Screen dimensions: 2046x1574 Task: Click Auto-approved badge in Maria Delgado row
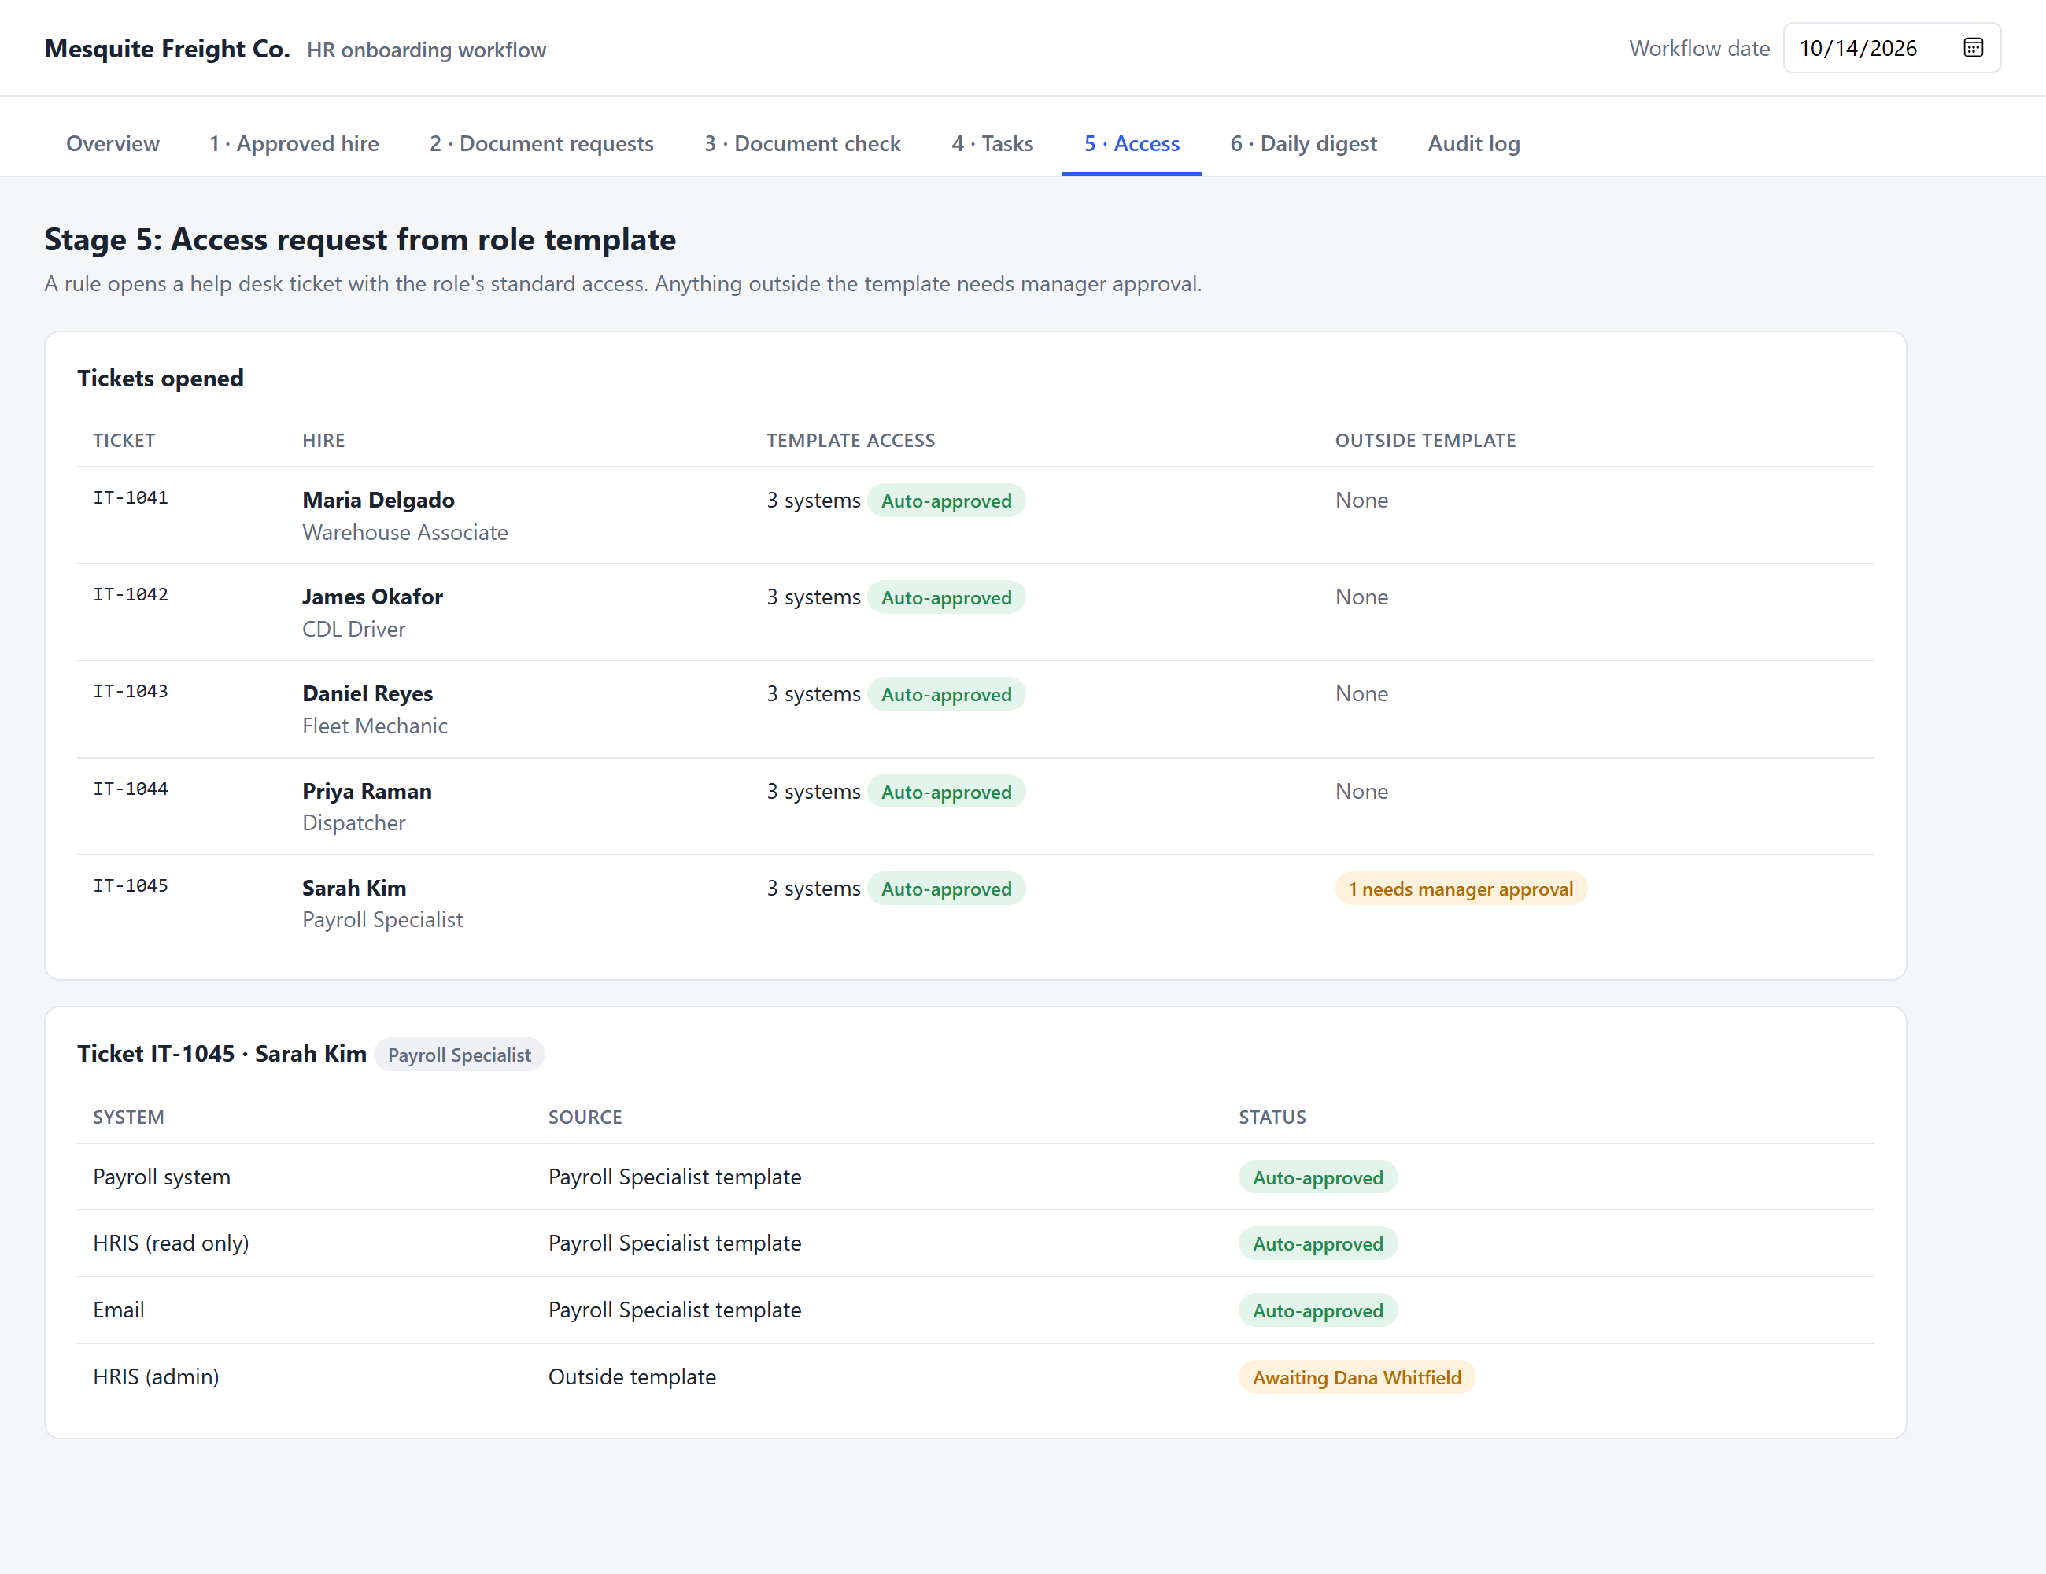pos(946,501)
